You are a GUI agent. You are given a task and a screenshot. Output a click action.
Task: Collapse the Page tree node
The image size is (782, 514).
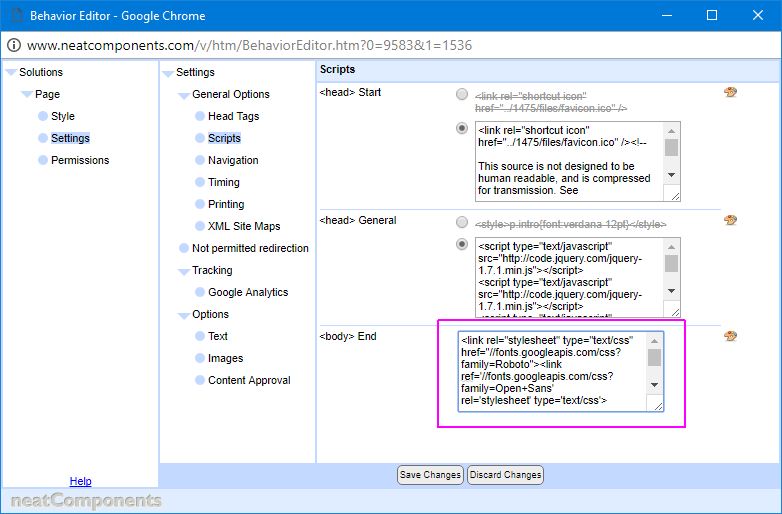tap(27, 95)
